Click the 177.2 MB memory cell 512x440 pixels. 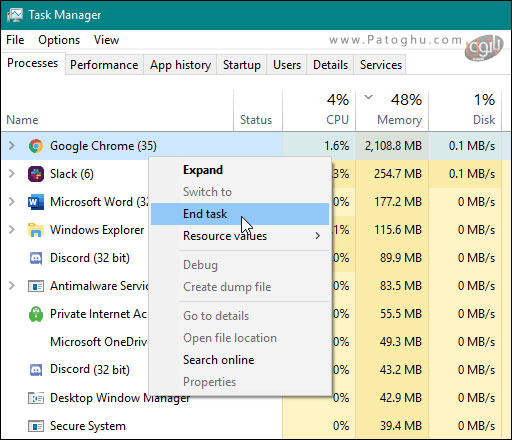point(392,202)
